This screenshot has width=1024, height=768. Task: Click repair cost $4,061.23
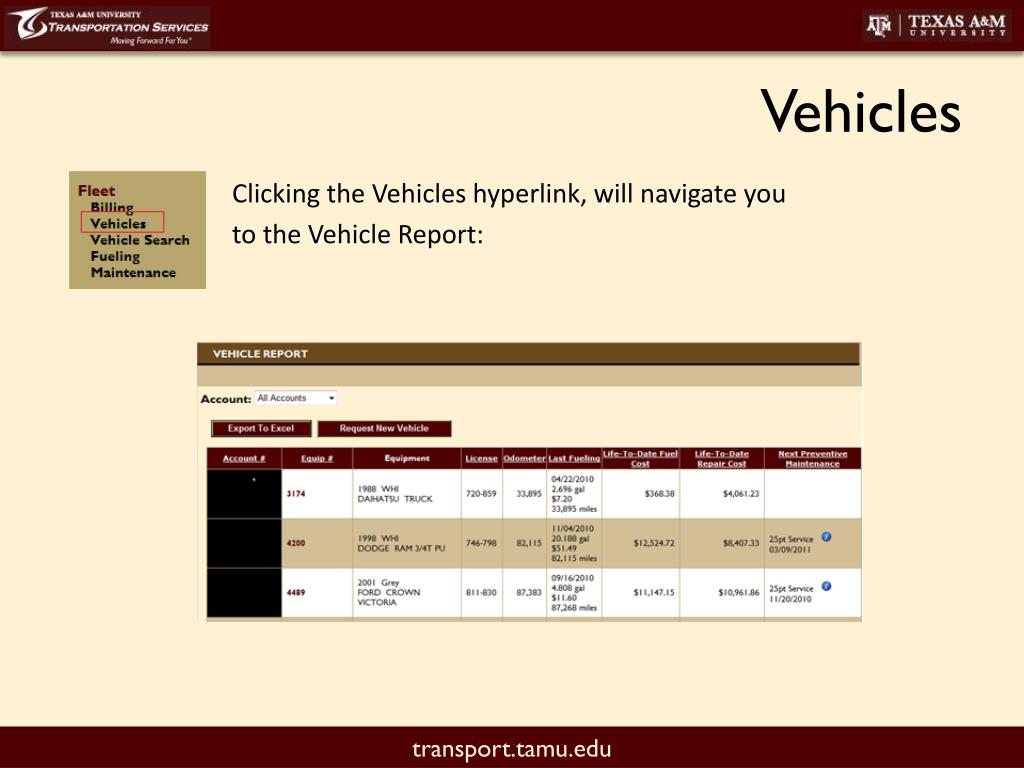click(741, 494)
